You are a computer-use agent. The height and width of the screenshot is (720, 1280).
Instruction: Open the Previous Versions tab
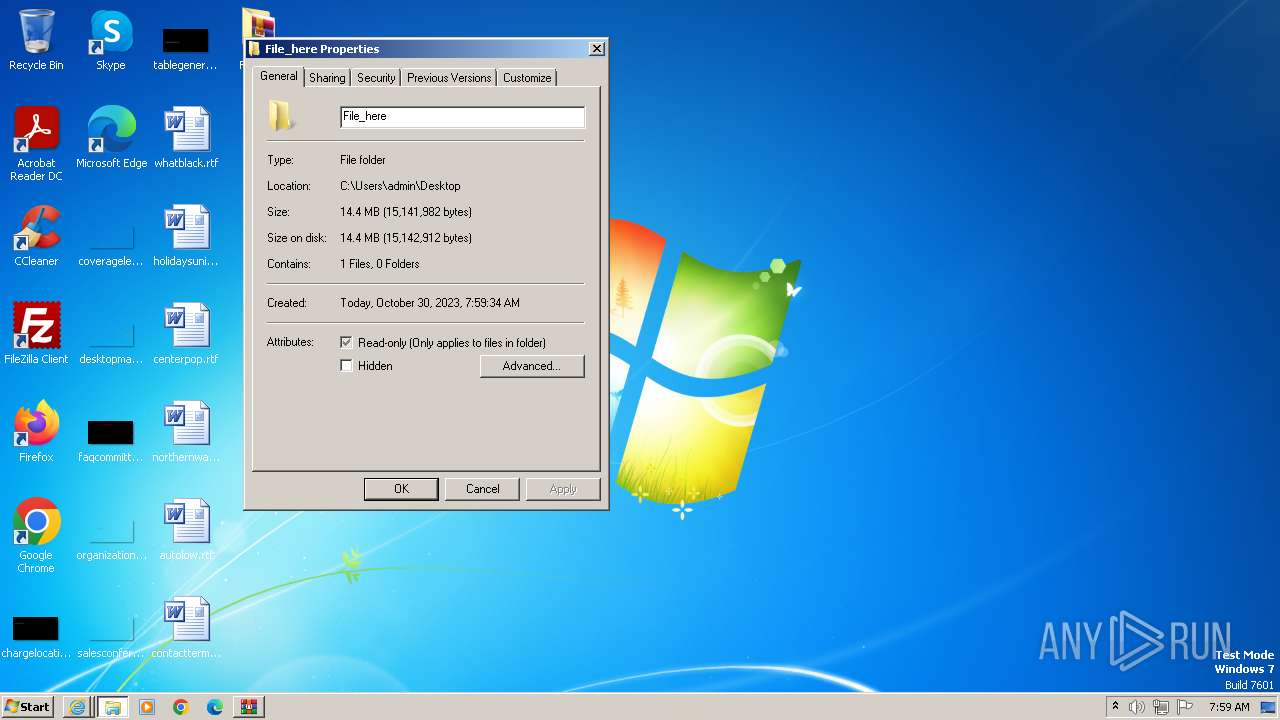tap(449, 78)
